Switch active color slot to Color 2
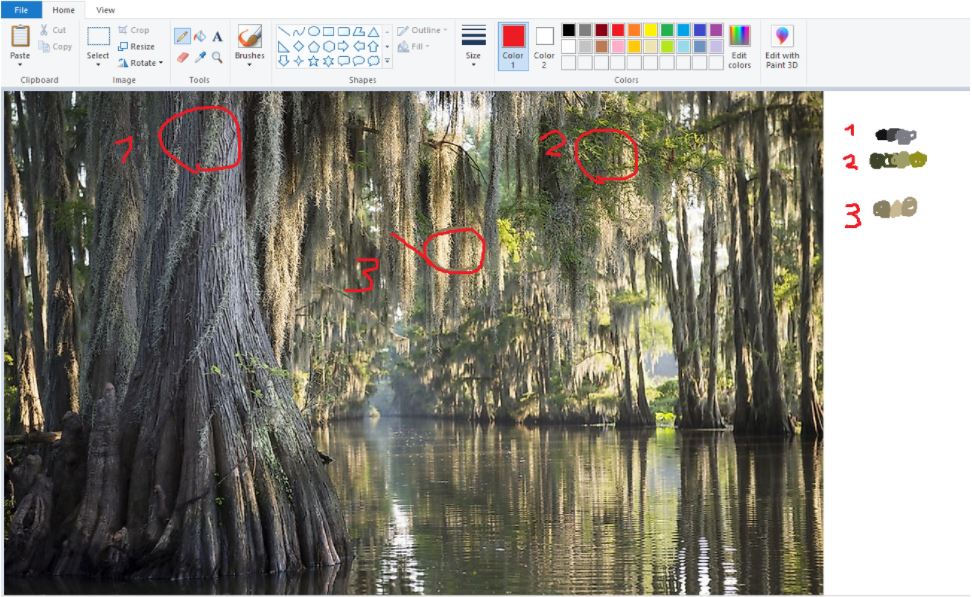This screenshot has height=597, width=972. (544, 46)
